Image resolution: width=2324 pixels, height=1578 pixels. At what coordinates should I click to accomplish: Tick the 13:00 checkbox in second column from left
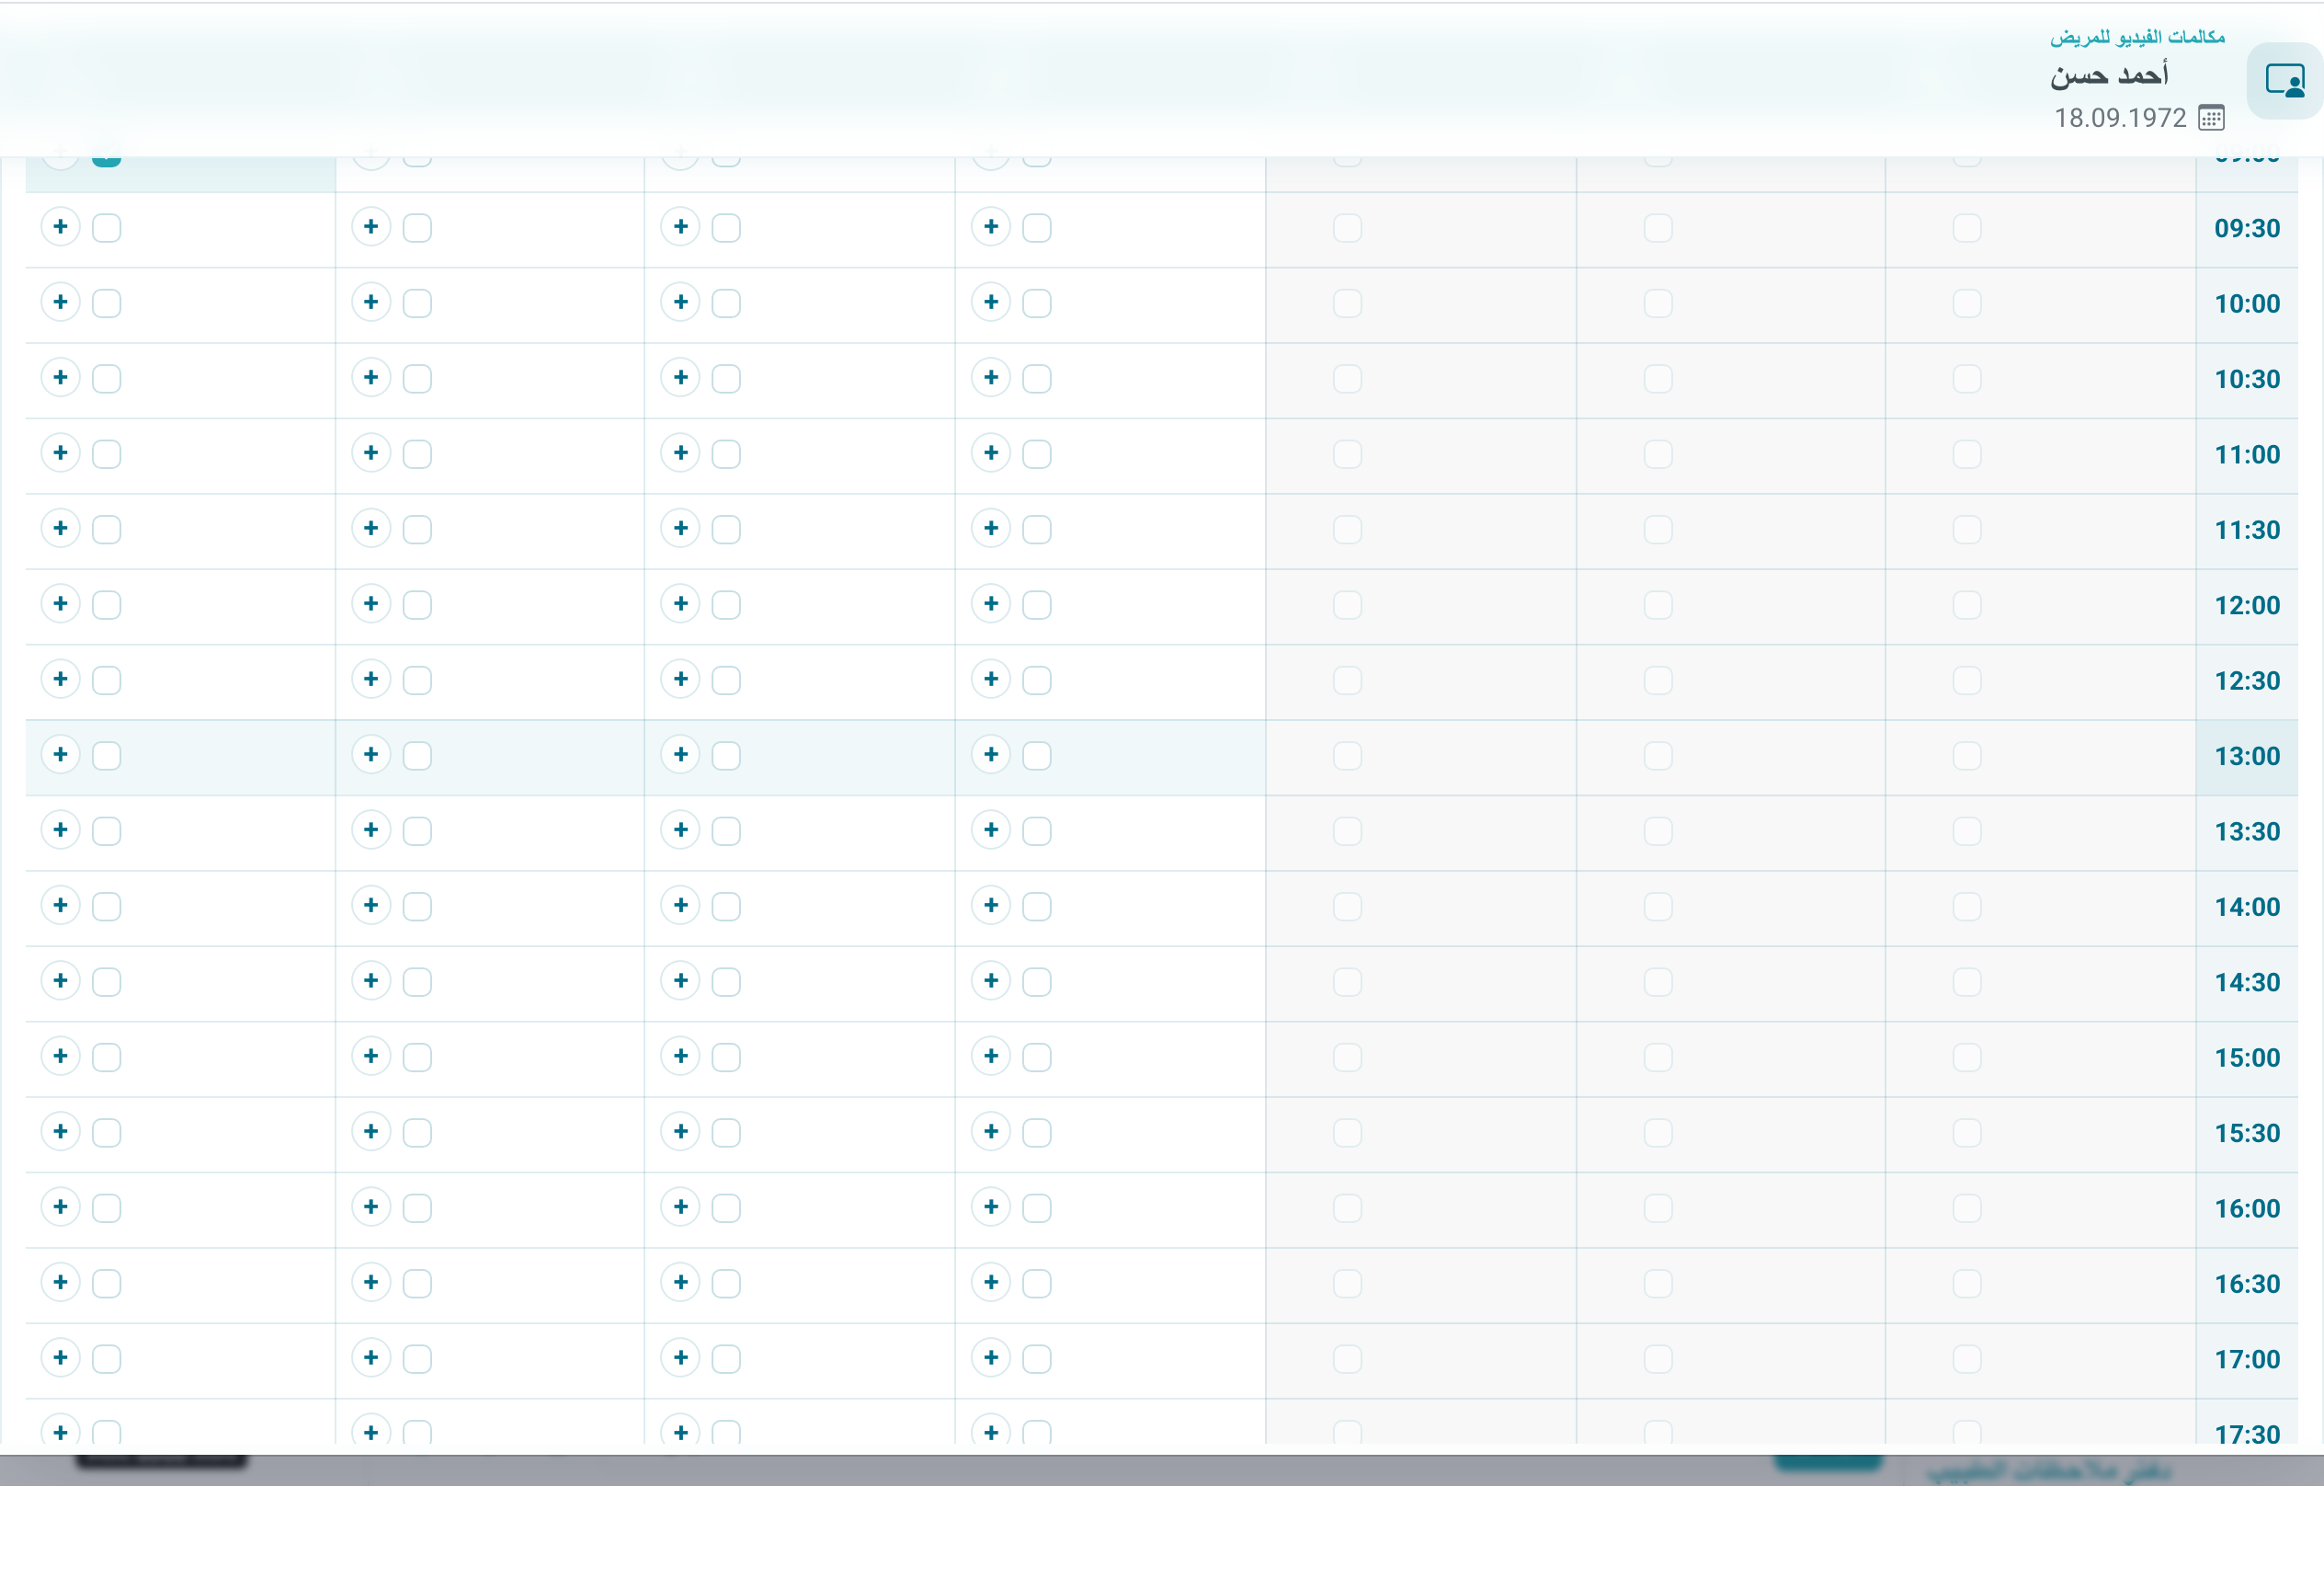[417, 756]
